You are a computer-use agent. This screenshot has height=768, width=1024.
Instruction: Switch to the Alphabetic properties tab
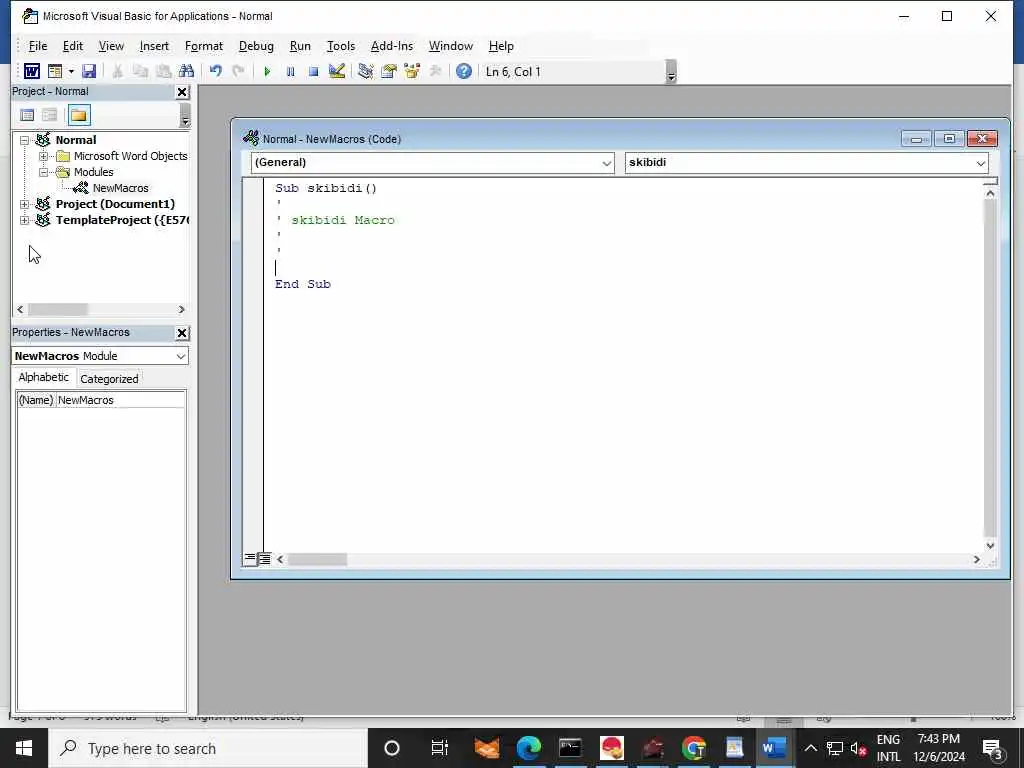(43, 377)
